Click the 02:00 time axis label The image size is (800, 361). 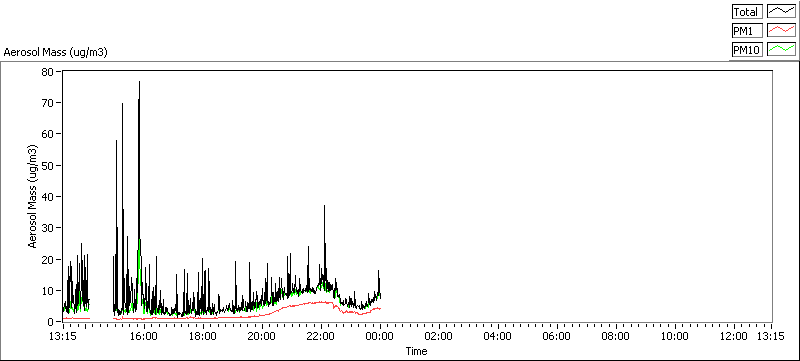coord(439,337)
